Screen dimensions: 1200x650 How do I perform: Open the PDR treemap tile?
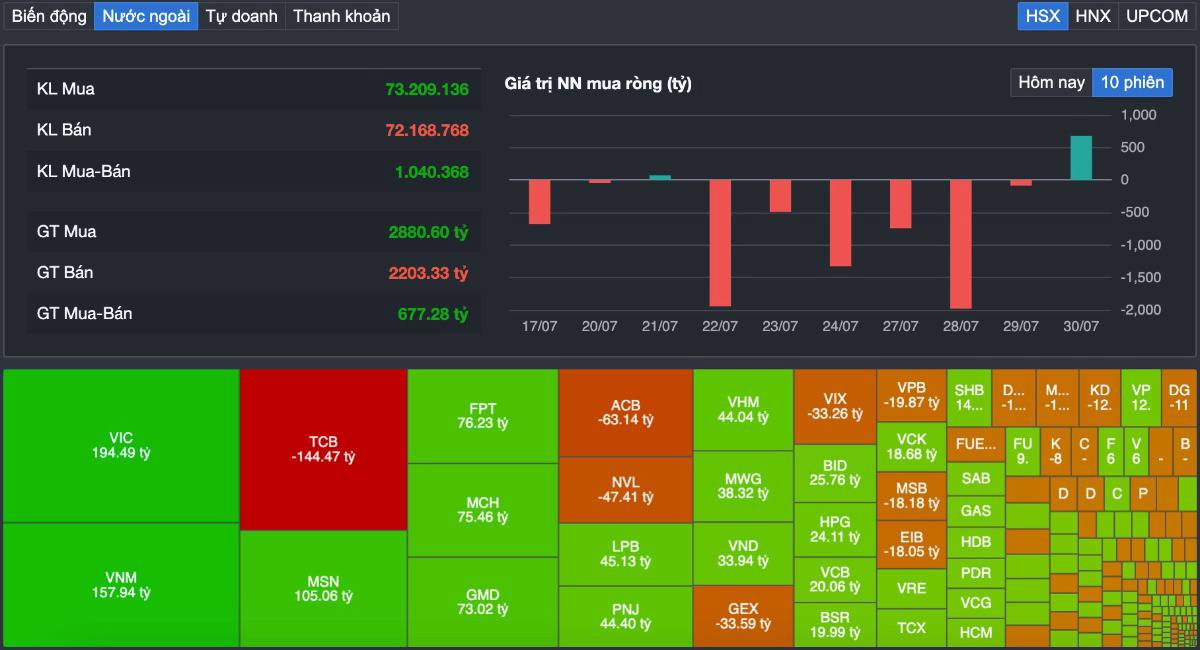click(976, 573)
